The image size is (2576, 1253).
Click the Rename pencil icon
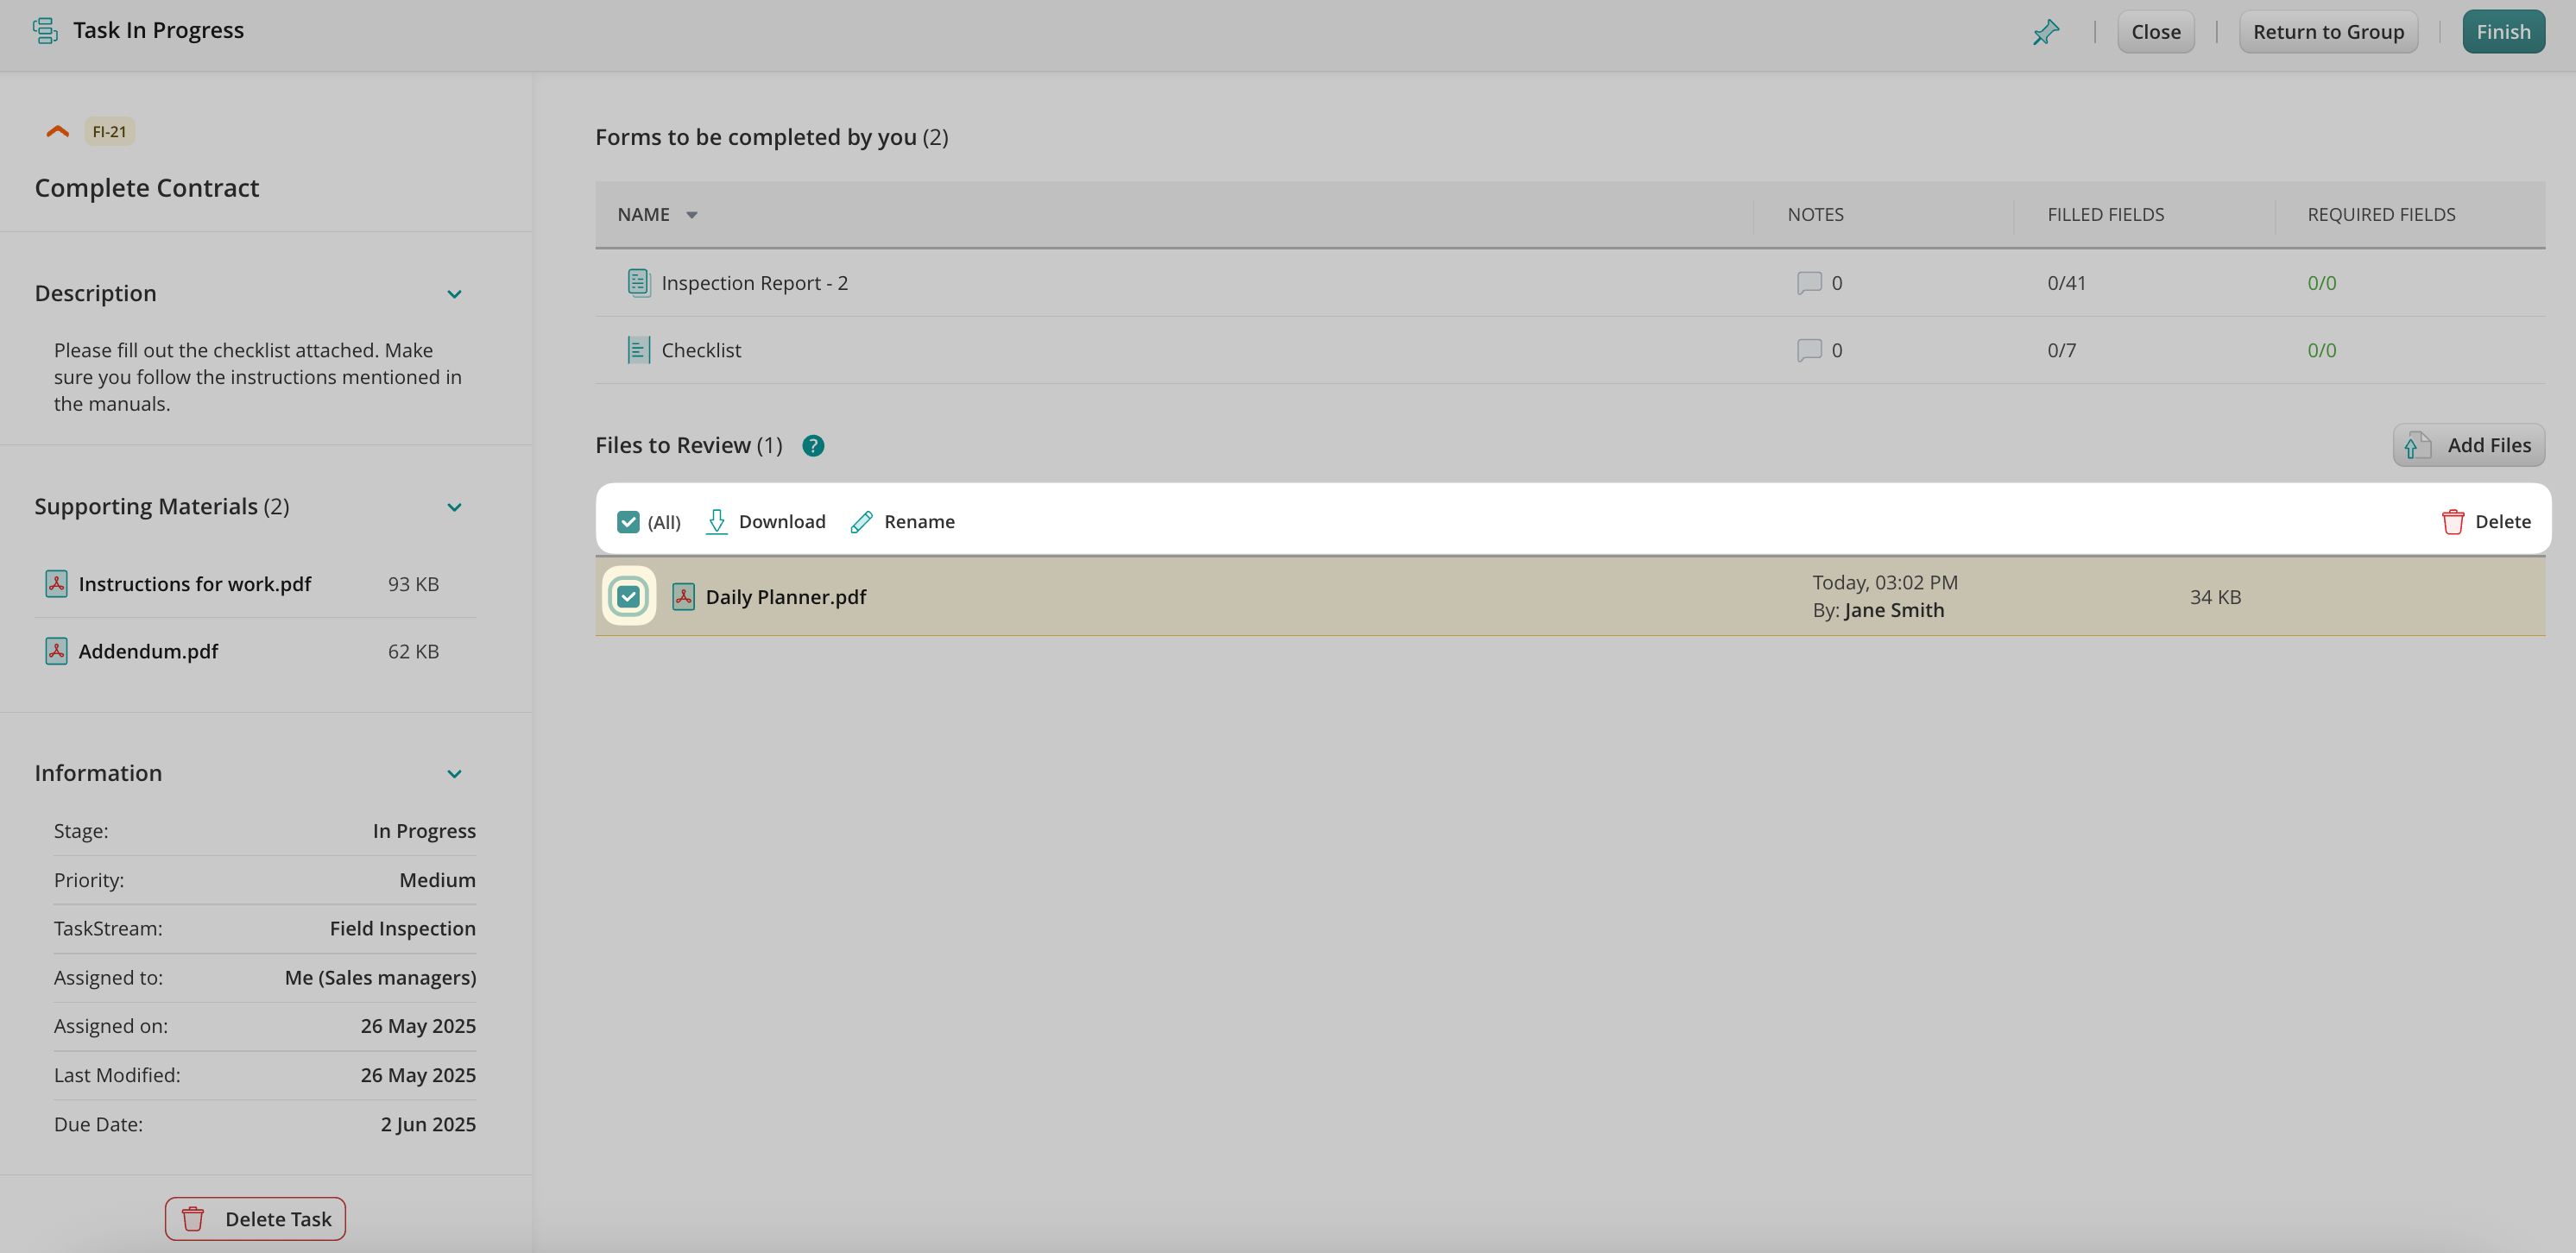coord(861,522)
